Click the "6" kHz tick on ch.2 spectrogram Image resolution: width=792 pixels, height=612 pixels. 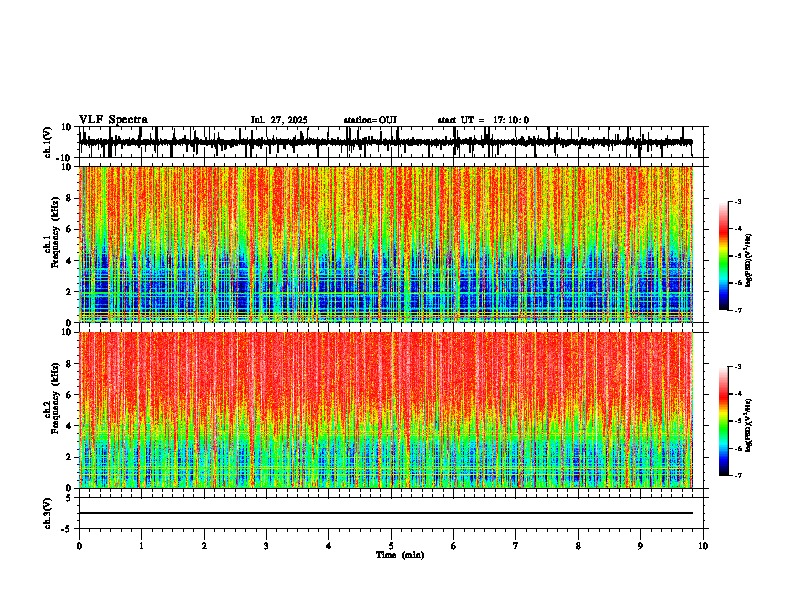point(70,394)
